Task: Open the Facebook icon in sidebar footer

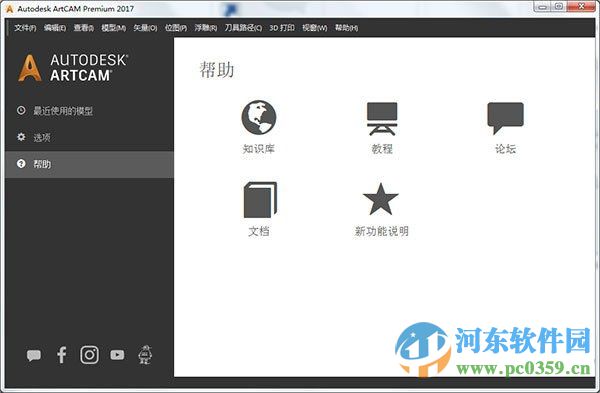Action: [x=62, y=355]
